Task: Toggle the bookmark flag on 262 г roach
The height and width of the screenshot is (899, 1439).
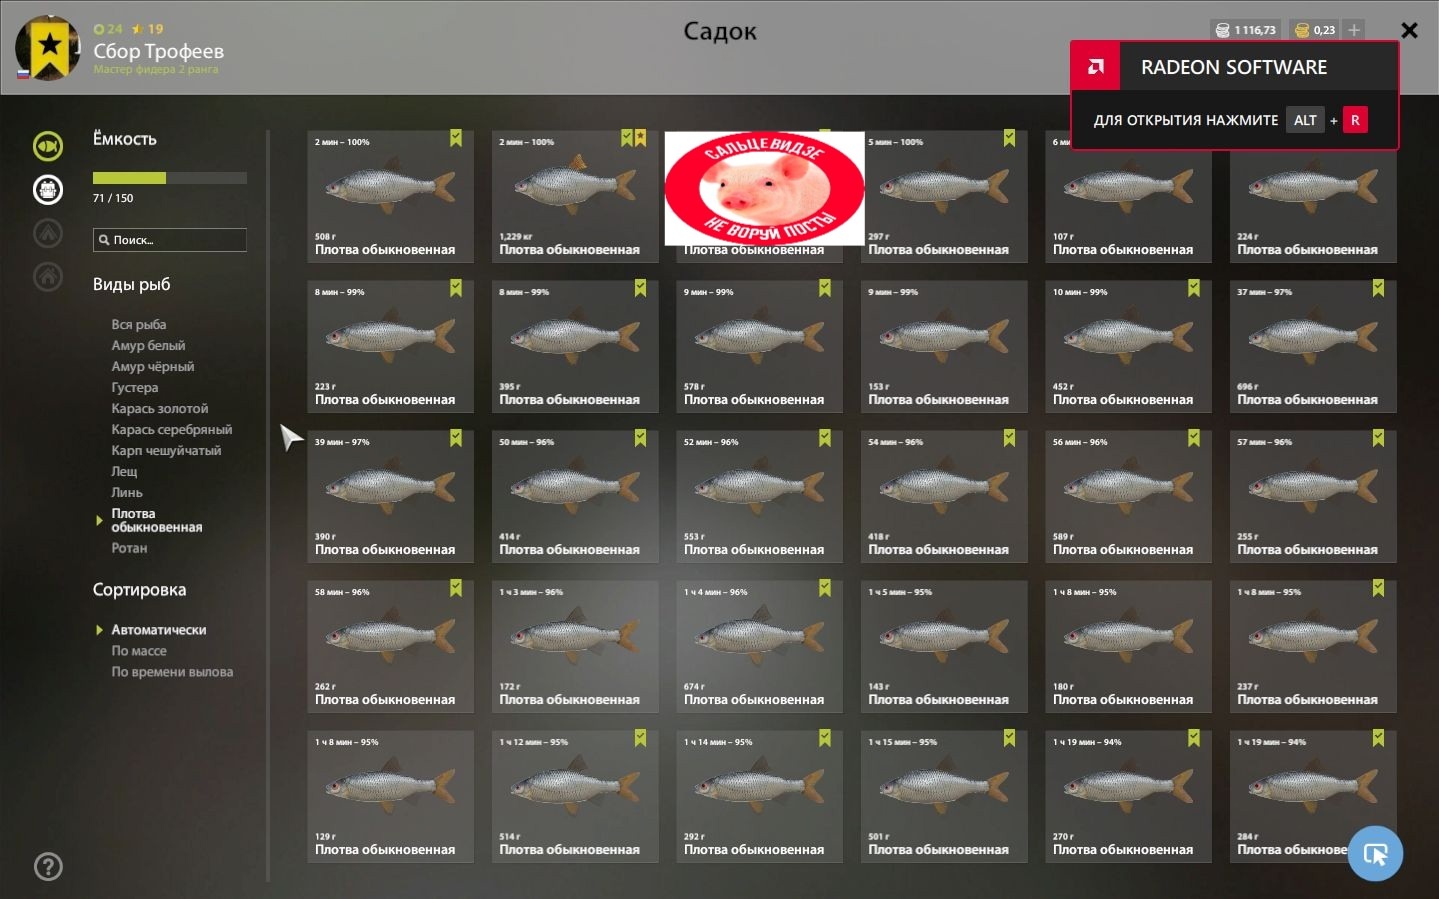Action: [456, 588]
